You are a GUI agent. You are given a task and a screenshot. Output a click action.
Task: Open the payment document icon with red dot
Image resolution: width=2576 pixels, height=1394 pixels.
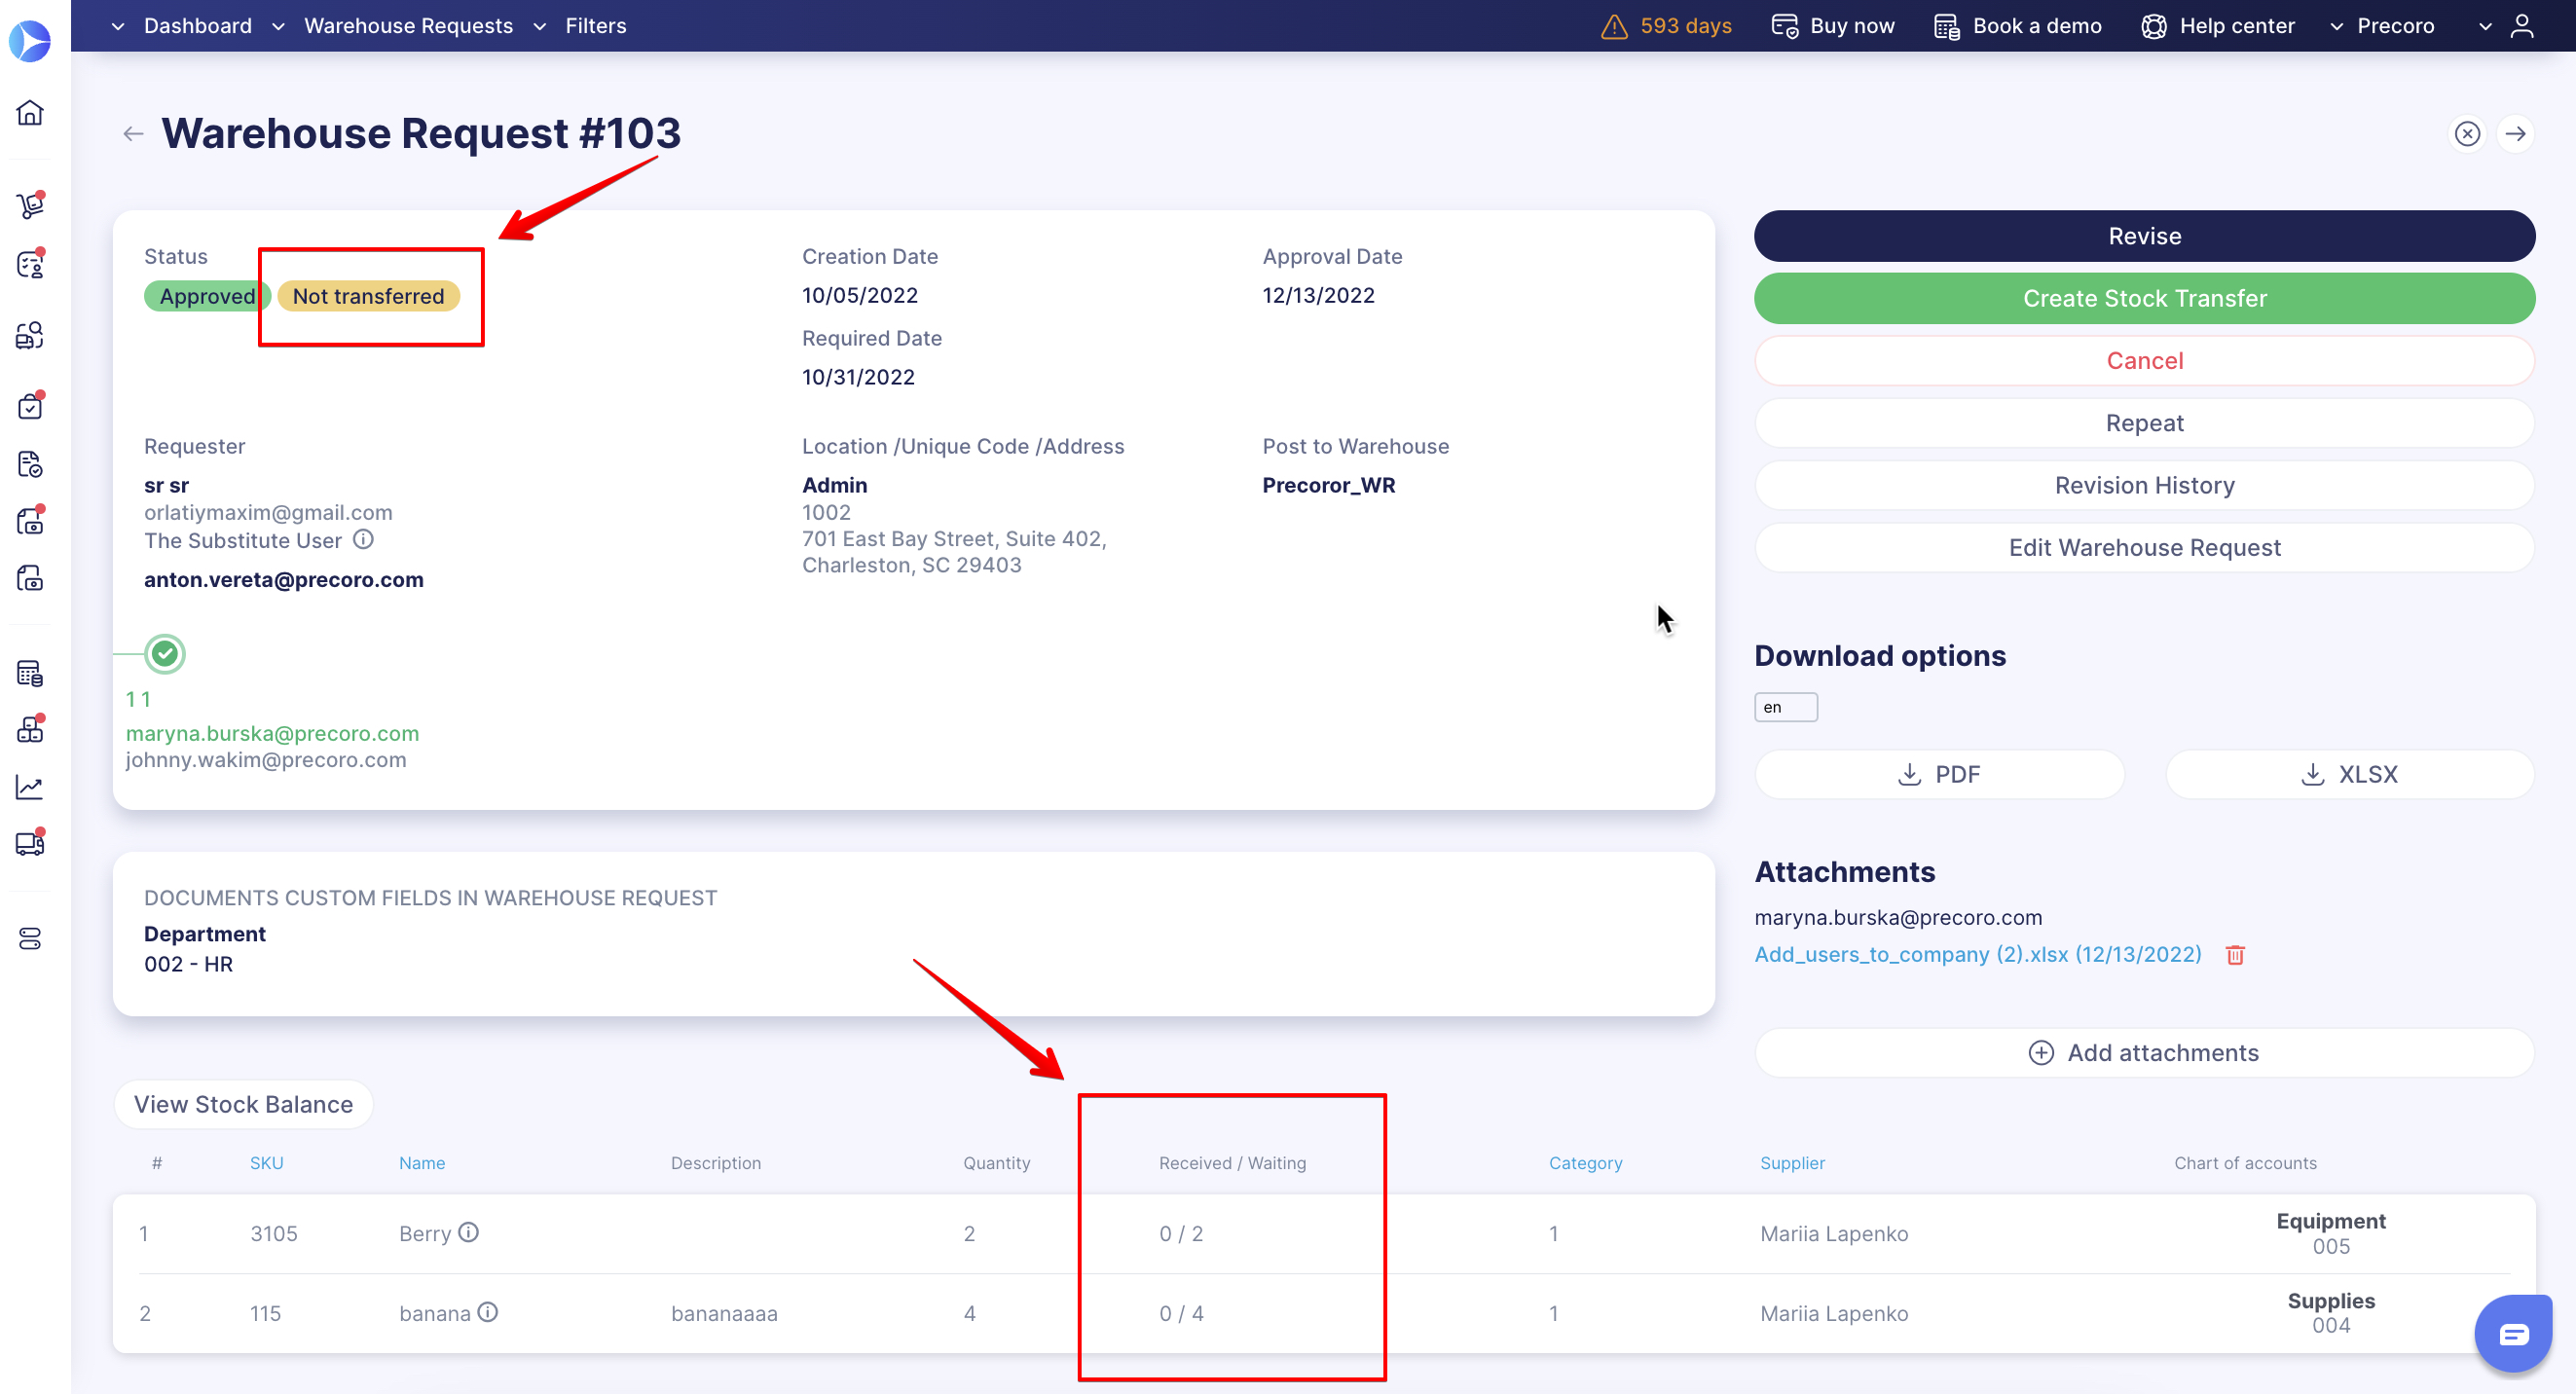pyautogui.click(x=30, y=520)
